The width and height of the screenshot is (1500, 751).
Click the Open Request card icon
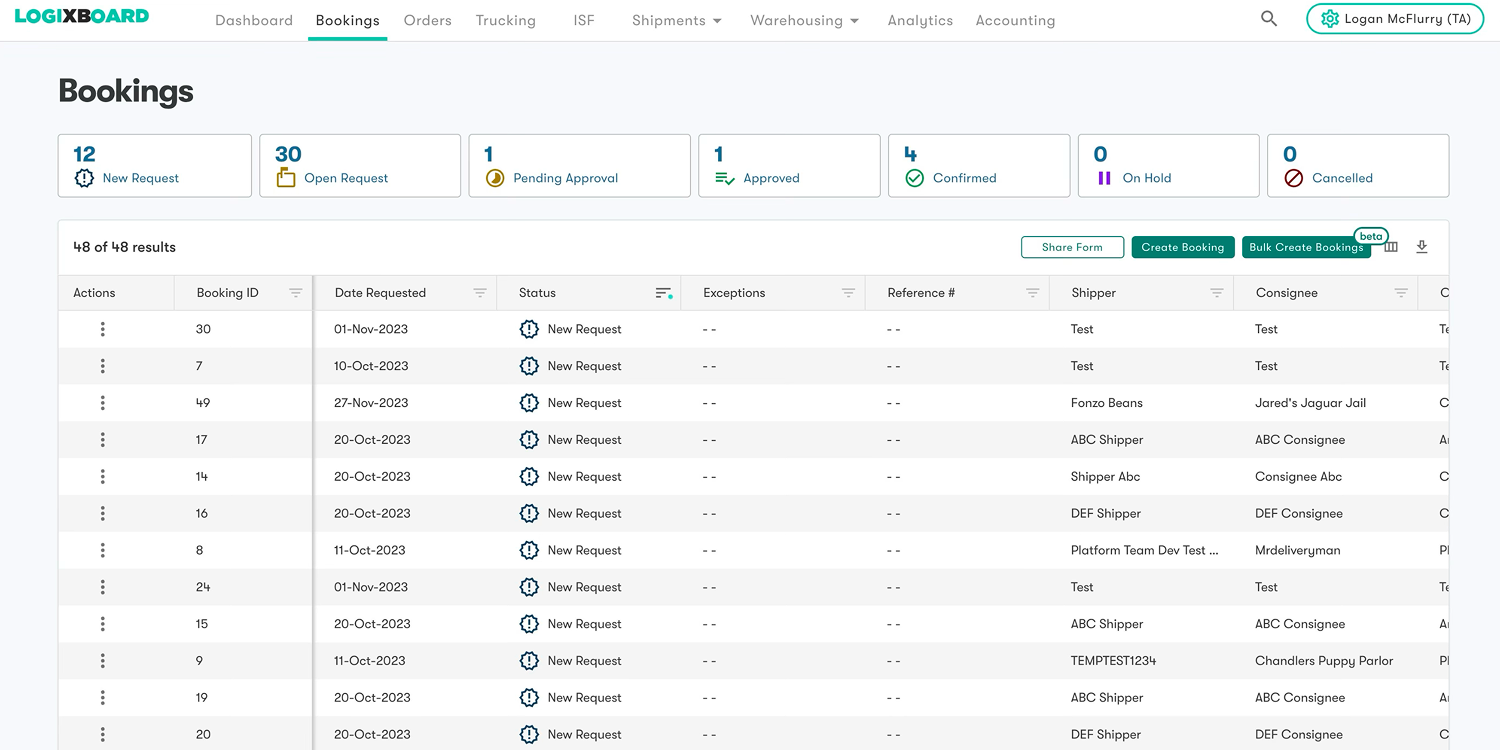pos(286,178)
